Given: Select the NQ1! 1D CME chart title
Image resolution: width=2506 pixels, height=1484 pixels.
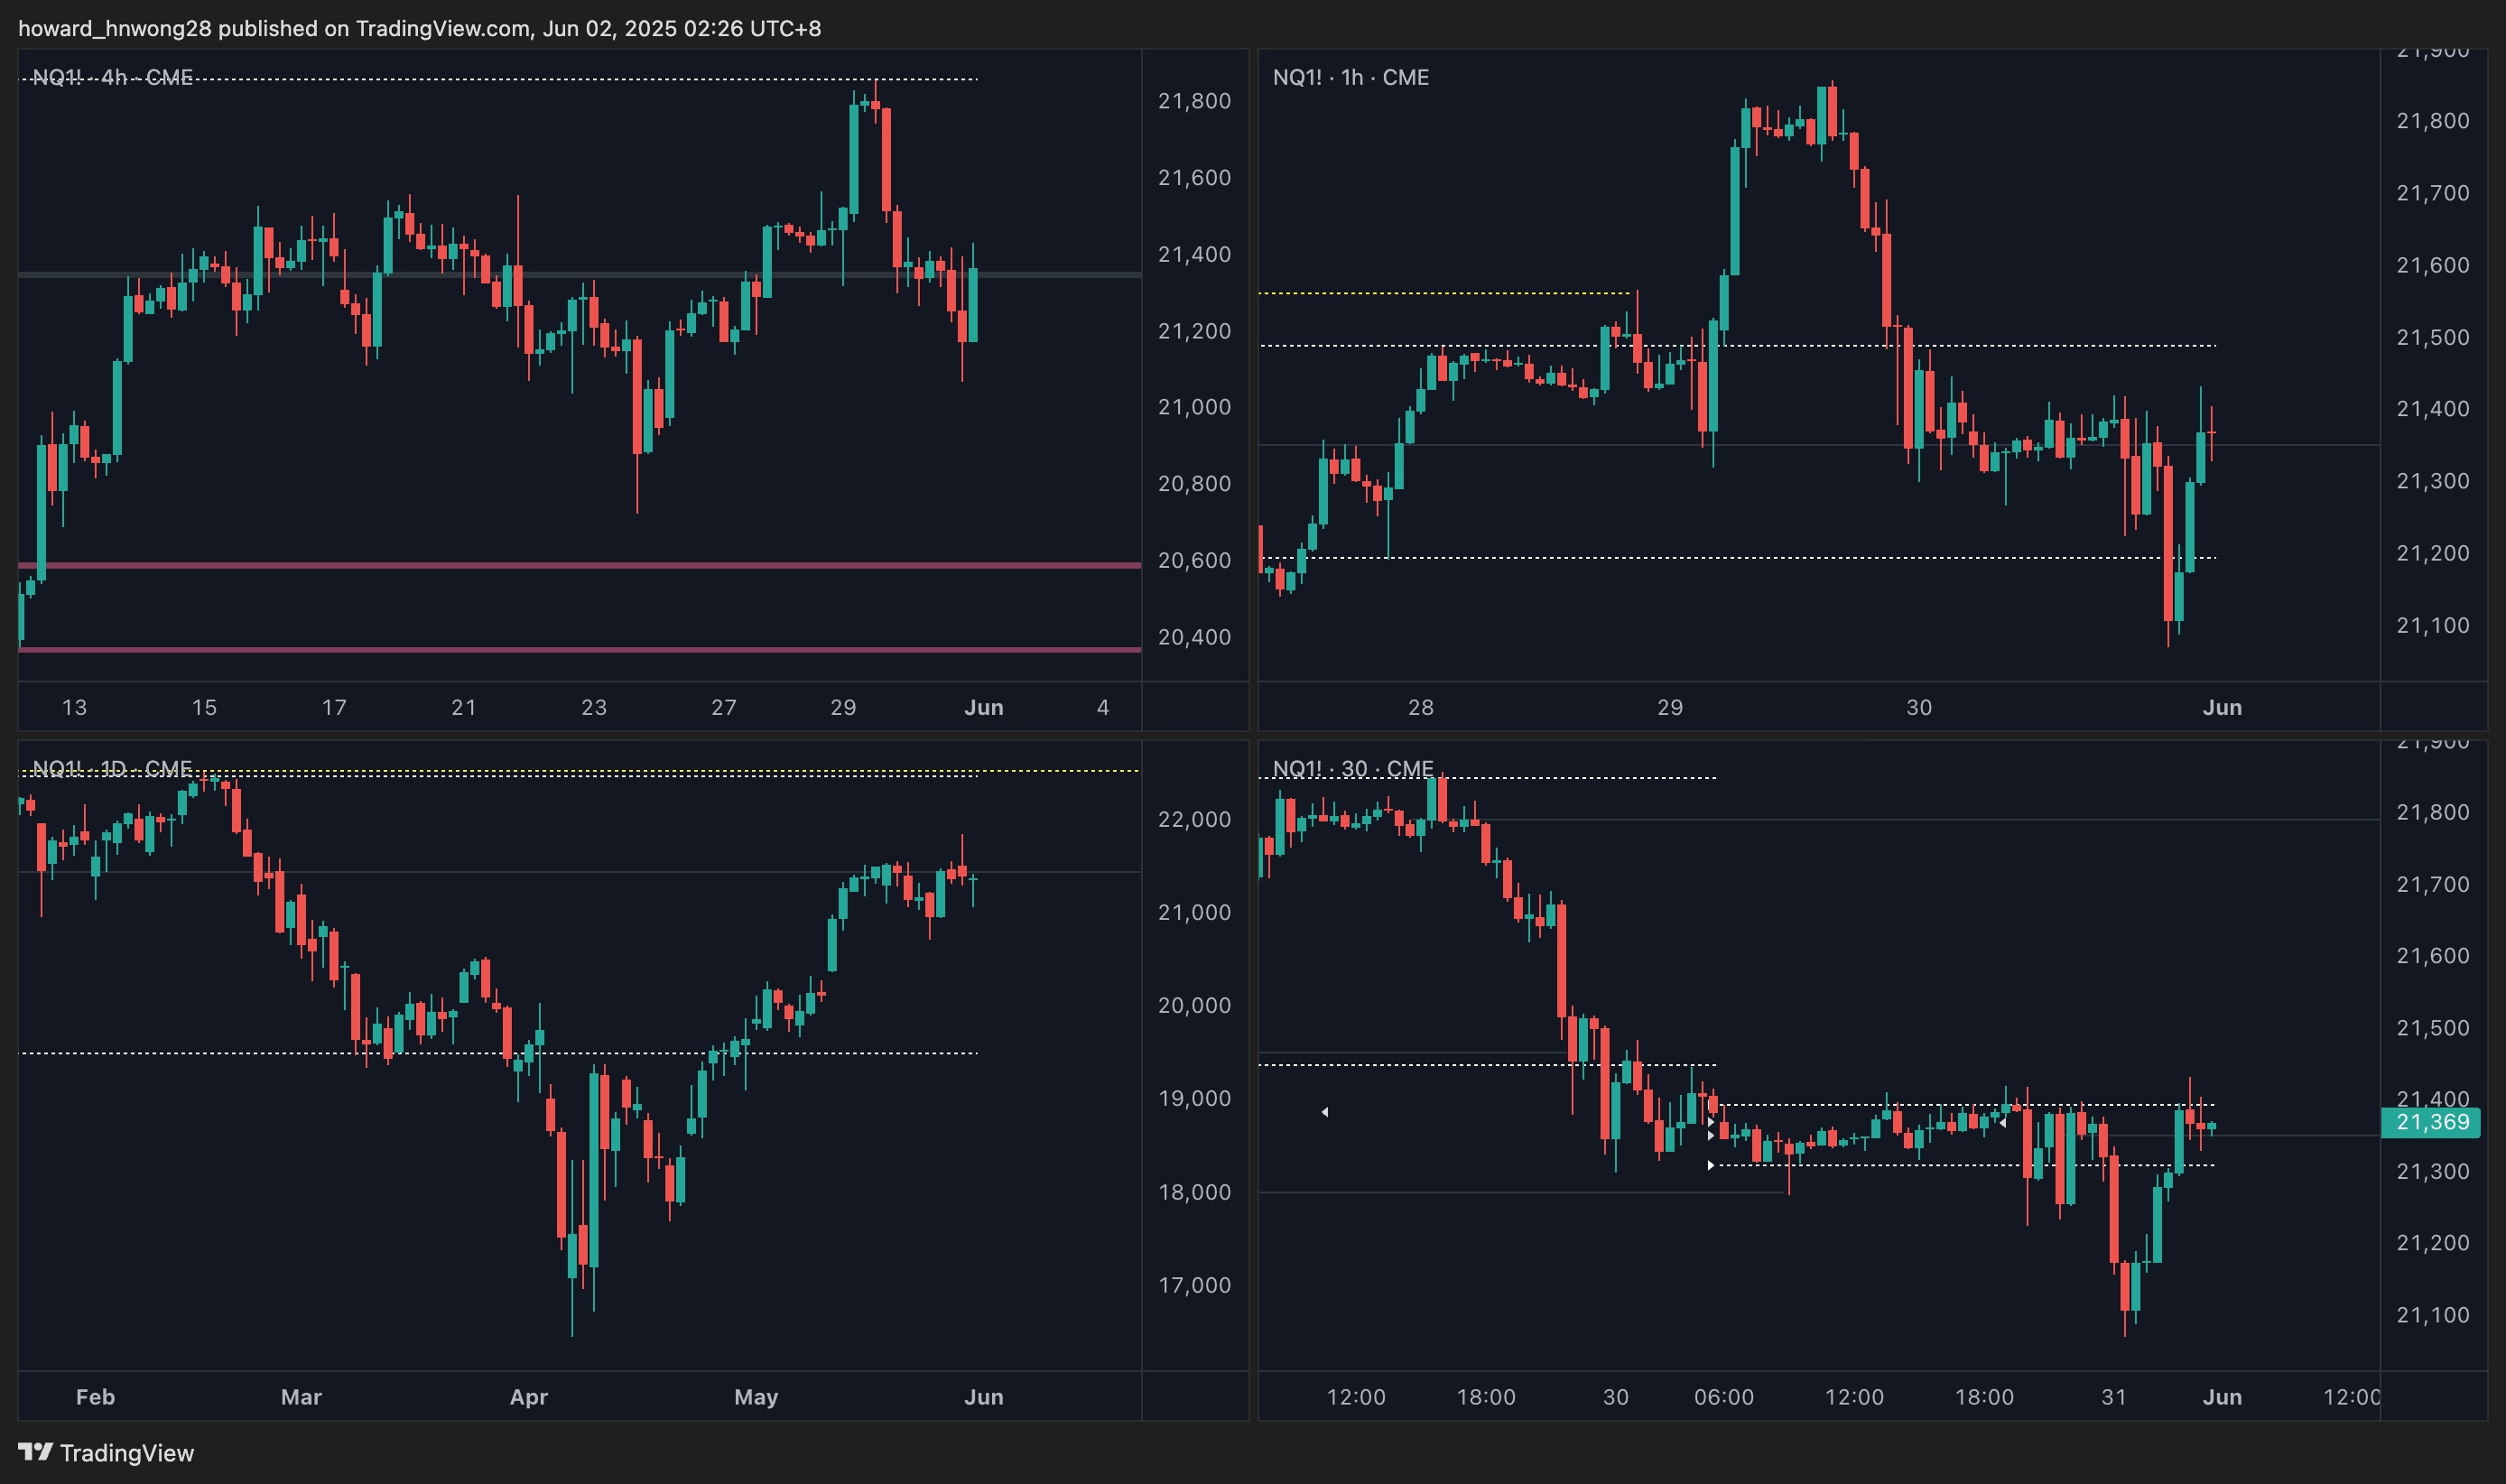Looking at the screenshot, I should point(112,768).
